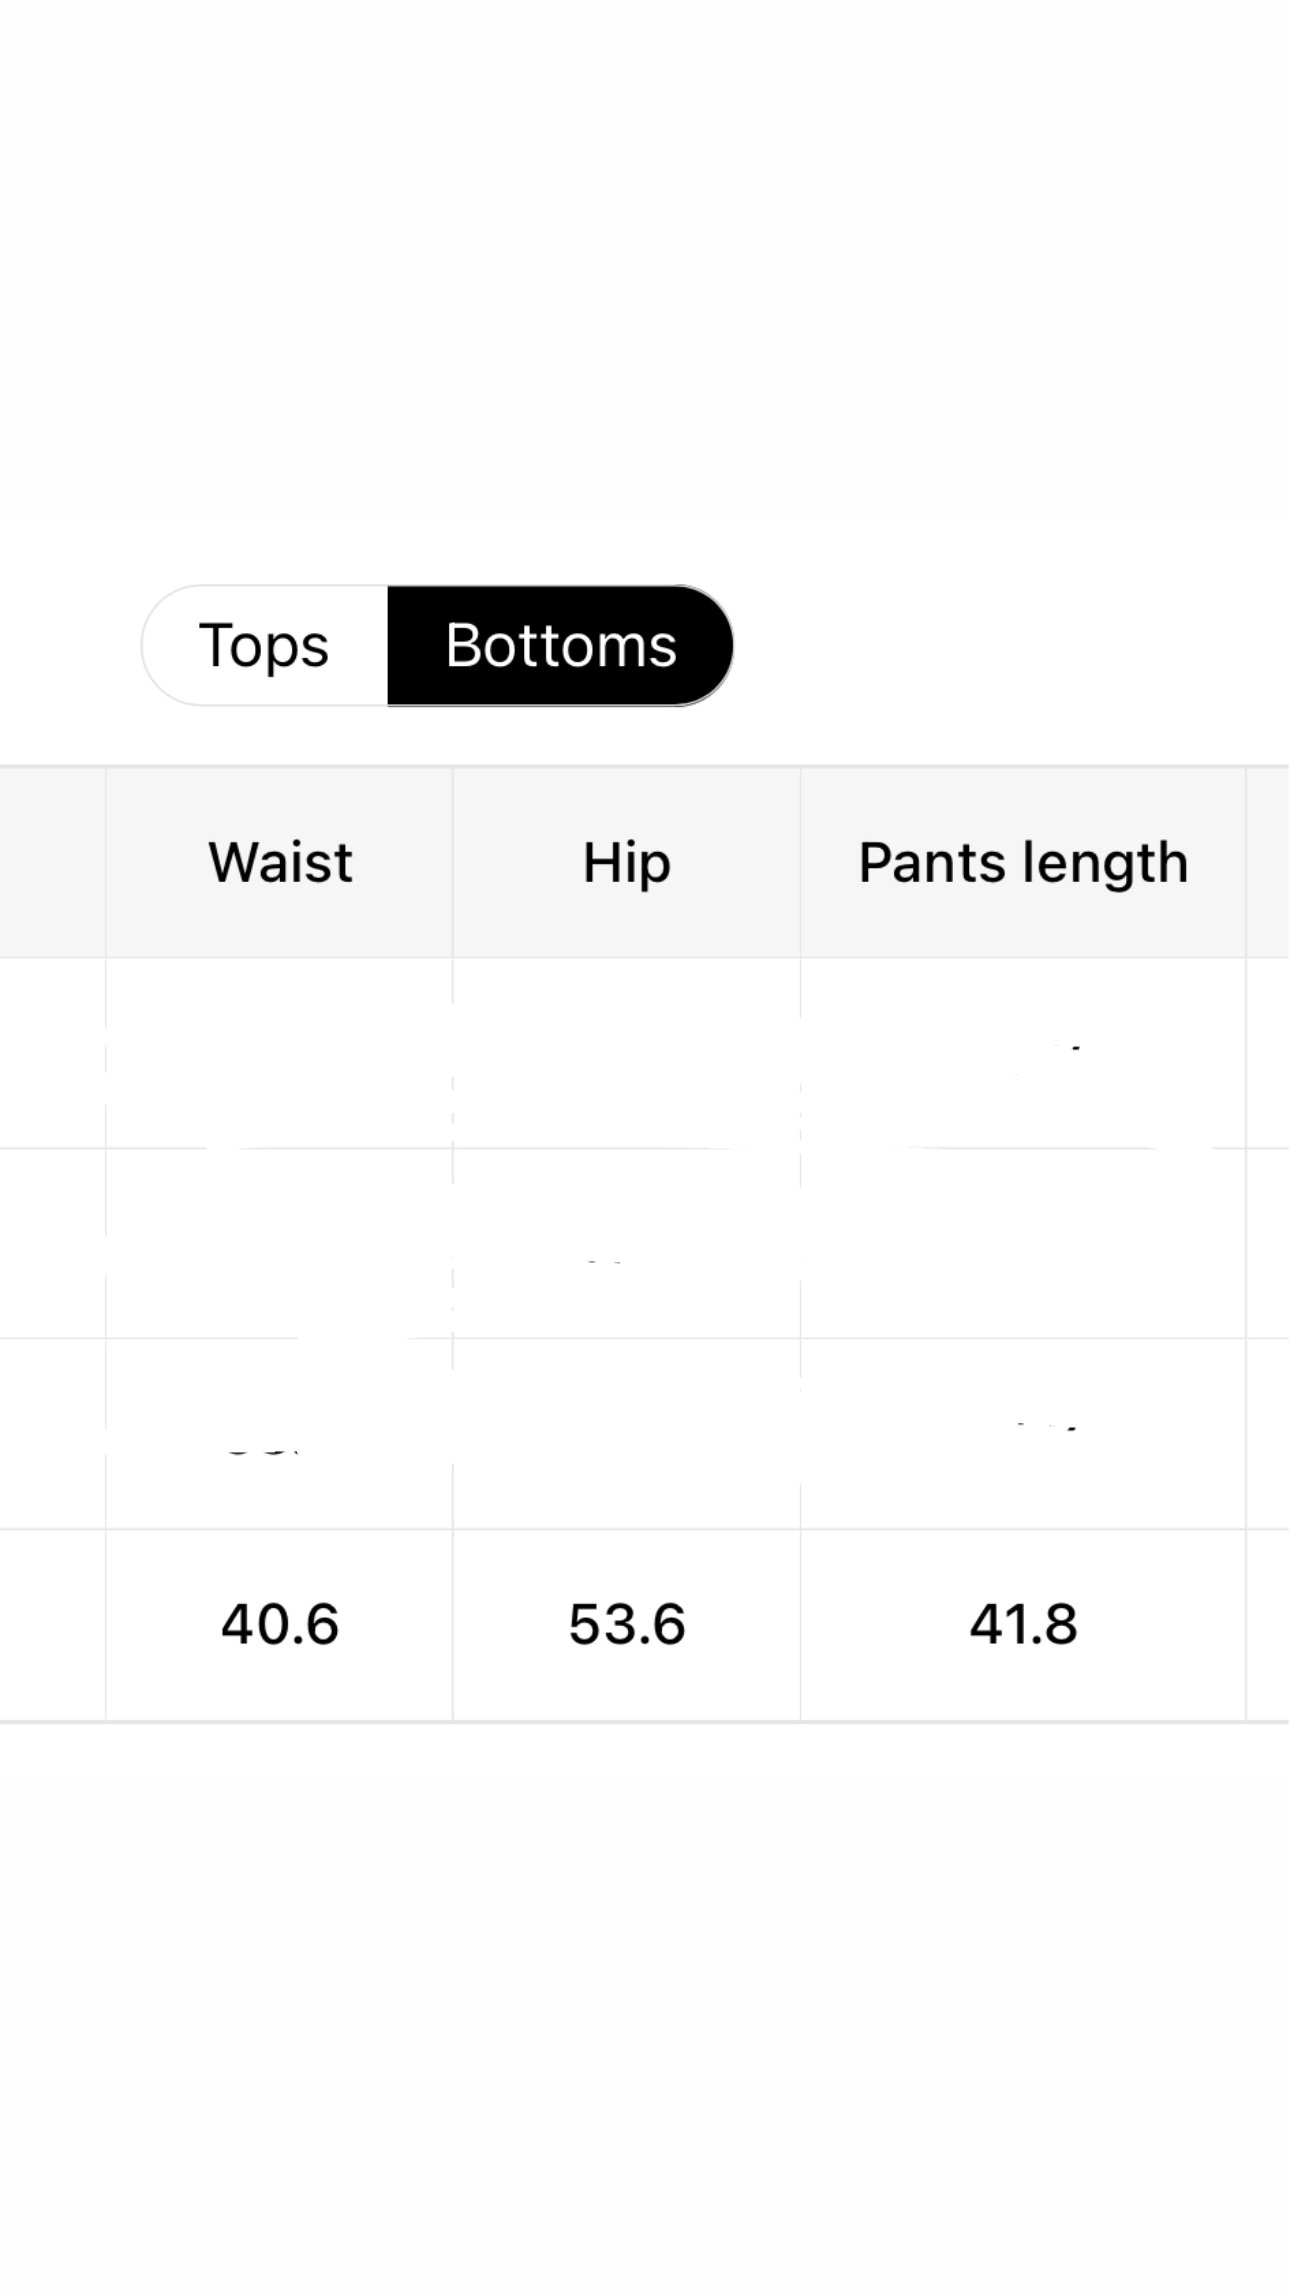This screenshot has width=1290, height=2293.
Task: Click the third blank row's Waist cell
Action: (280, 1433)
